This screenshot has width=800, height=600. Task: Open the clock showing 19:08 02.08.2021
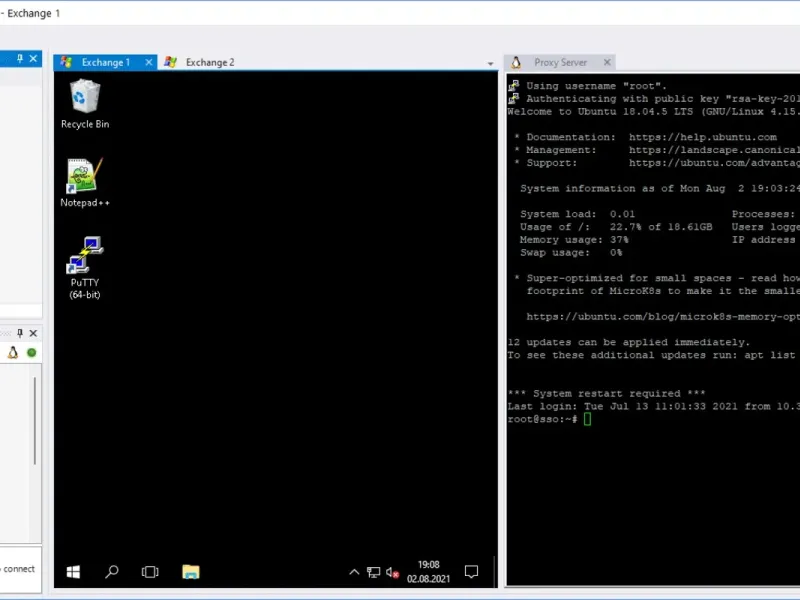pos(429,571)
